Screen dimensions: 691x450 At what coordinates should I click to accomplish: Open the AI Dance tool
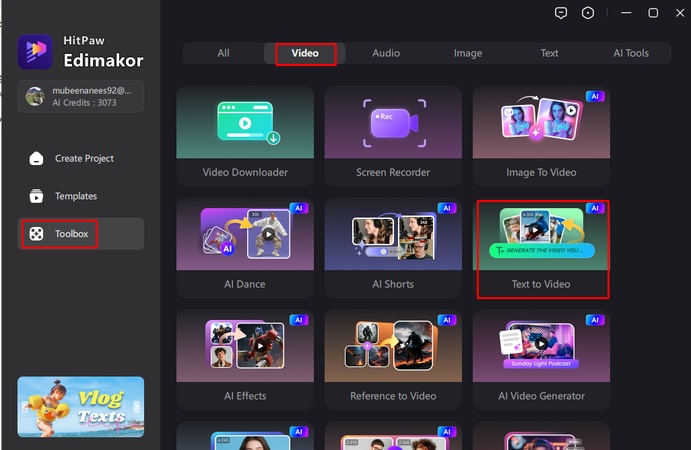click(x=245, y=248)
